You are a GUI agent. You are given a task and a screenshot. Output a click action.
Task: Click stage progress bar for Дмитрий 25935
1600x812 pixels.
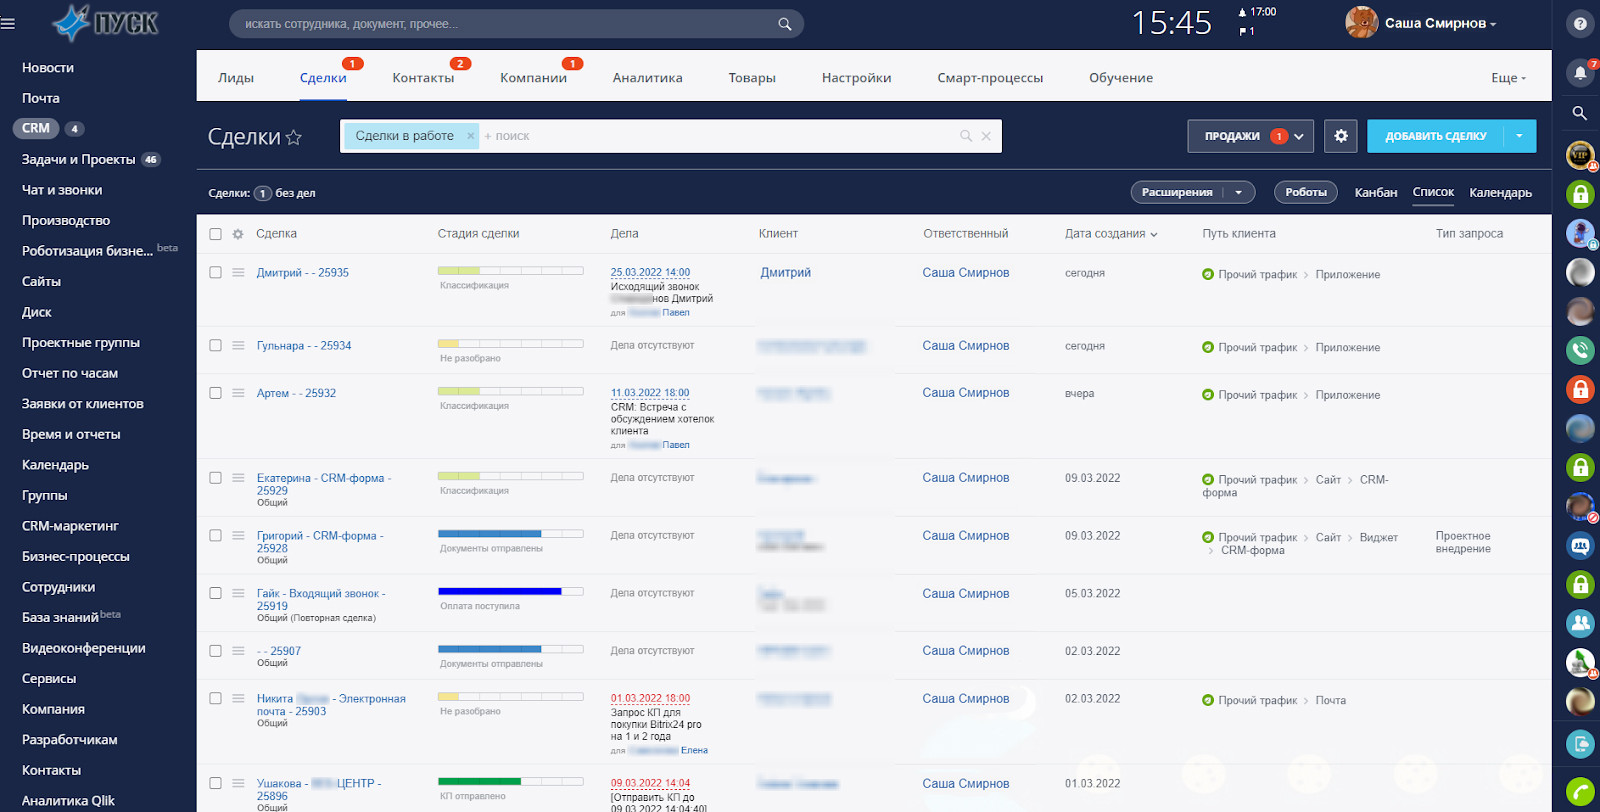click(x=511, y=271)
